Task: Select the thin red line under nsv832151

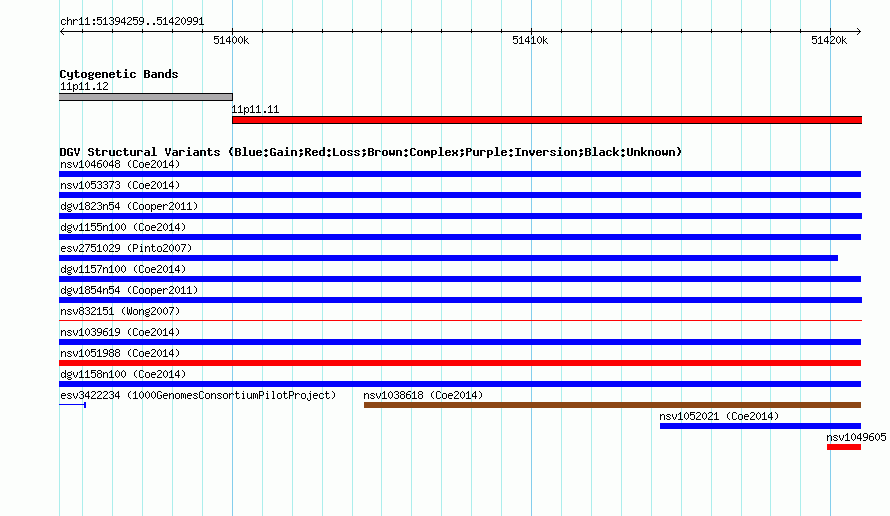Action: pyautogui.click(x=460, y=321)
